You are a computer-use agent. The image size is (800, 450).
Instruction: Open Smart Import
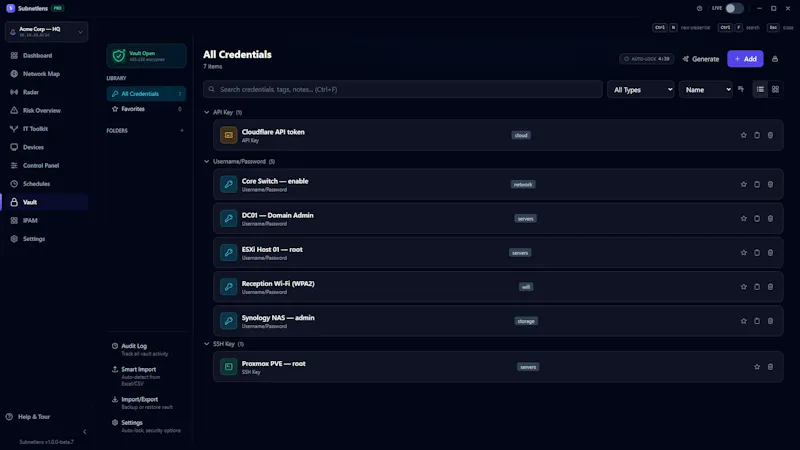146,376
